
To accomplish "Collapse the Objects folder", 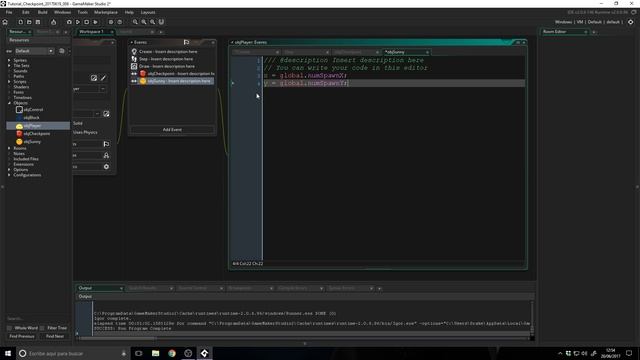I will (9, 103).
